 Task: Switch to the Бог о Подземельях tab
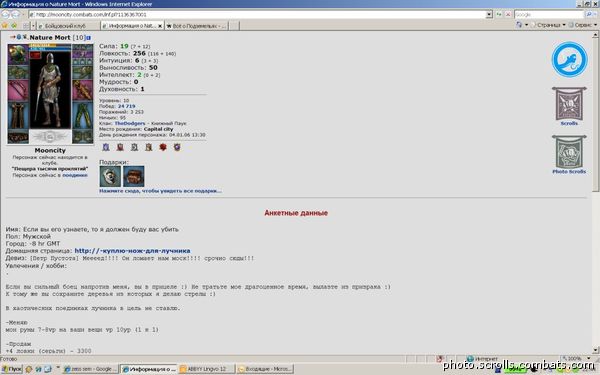click(196, 26)
